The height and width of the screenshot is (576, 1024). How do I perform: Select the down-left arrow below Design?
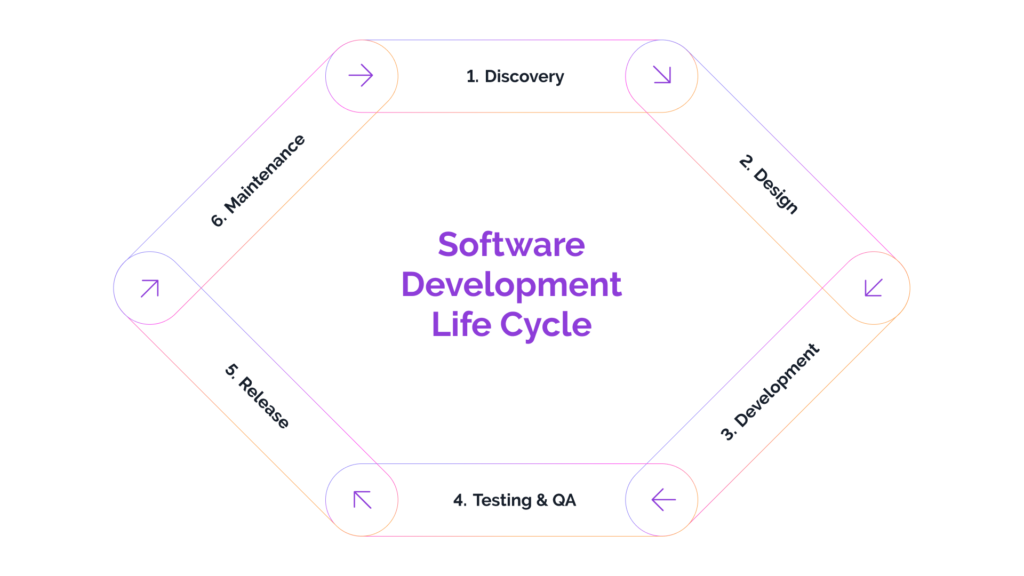point(873,288)
